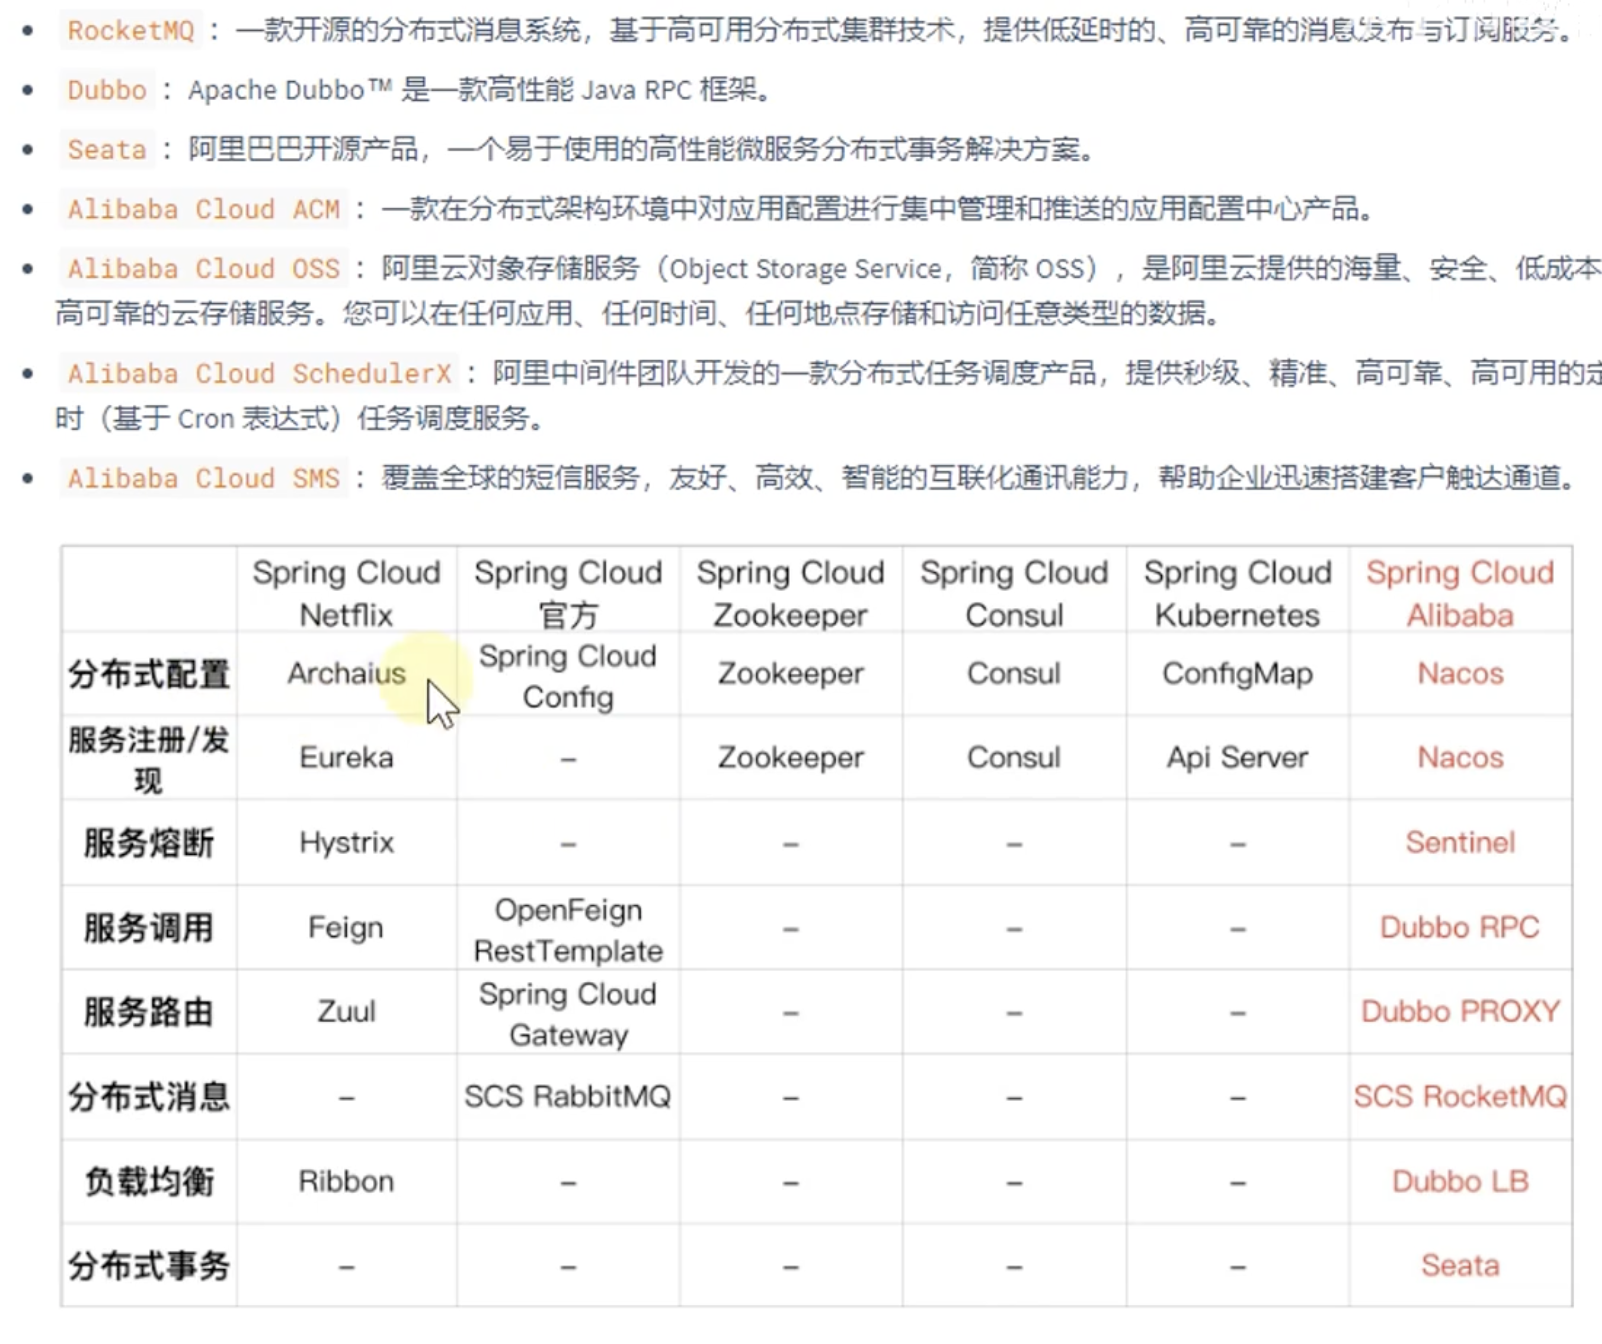
Task: Click the RocketMQ code label
Action: click(130, 31)
